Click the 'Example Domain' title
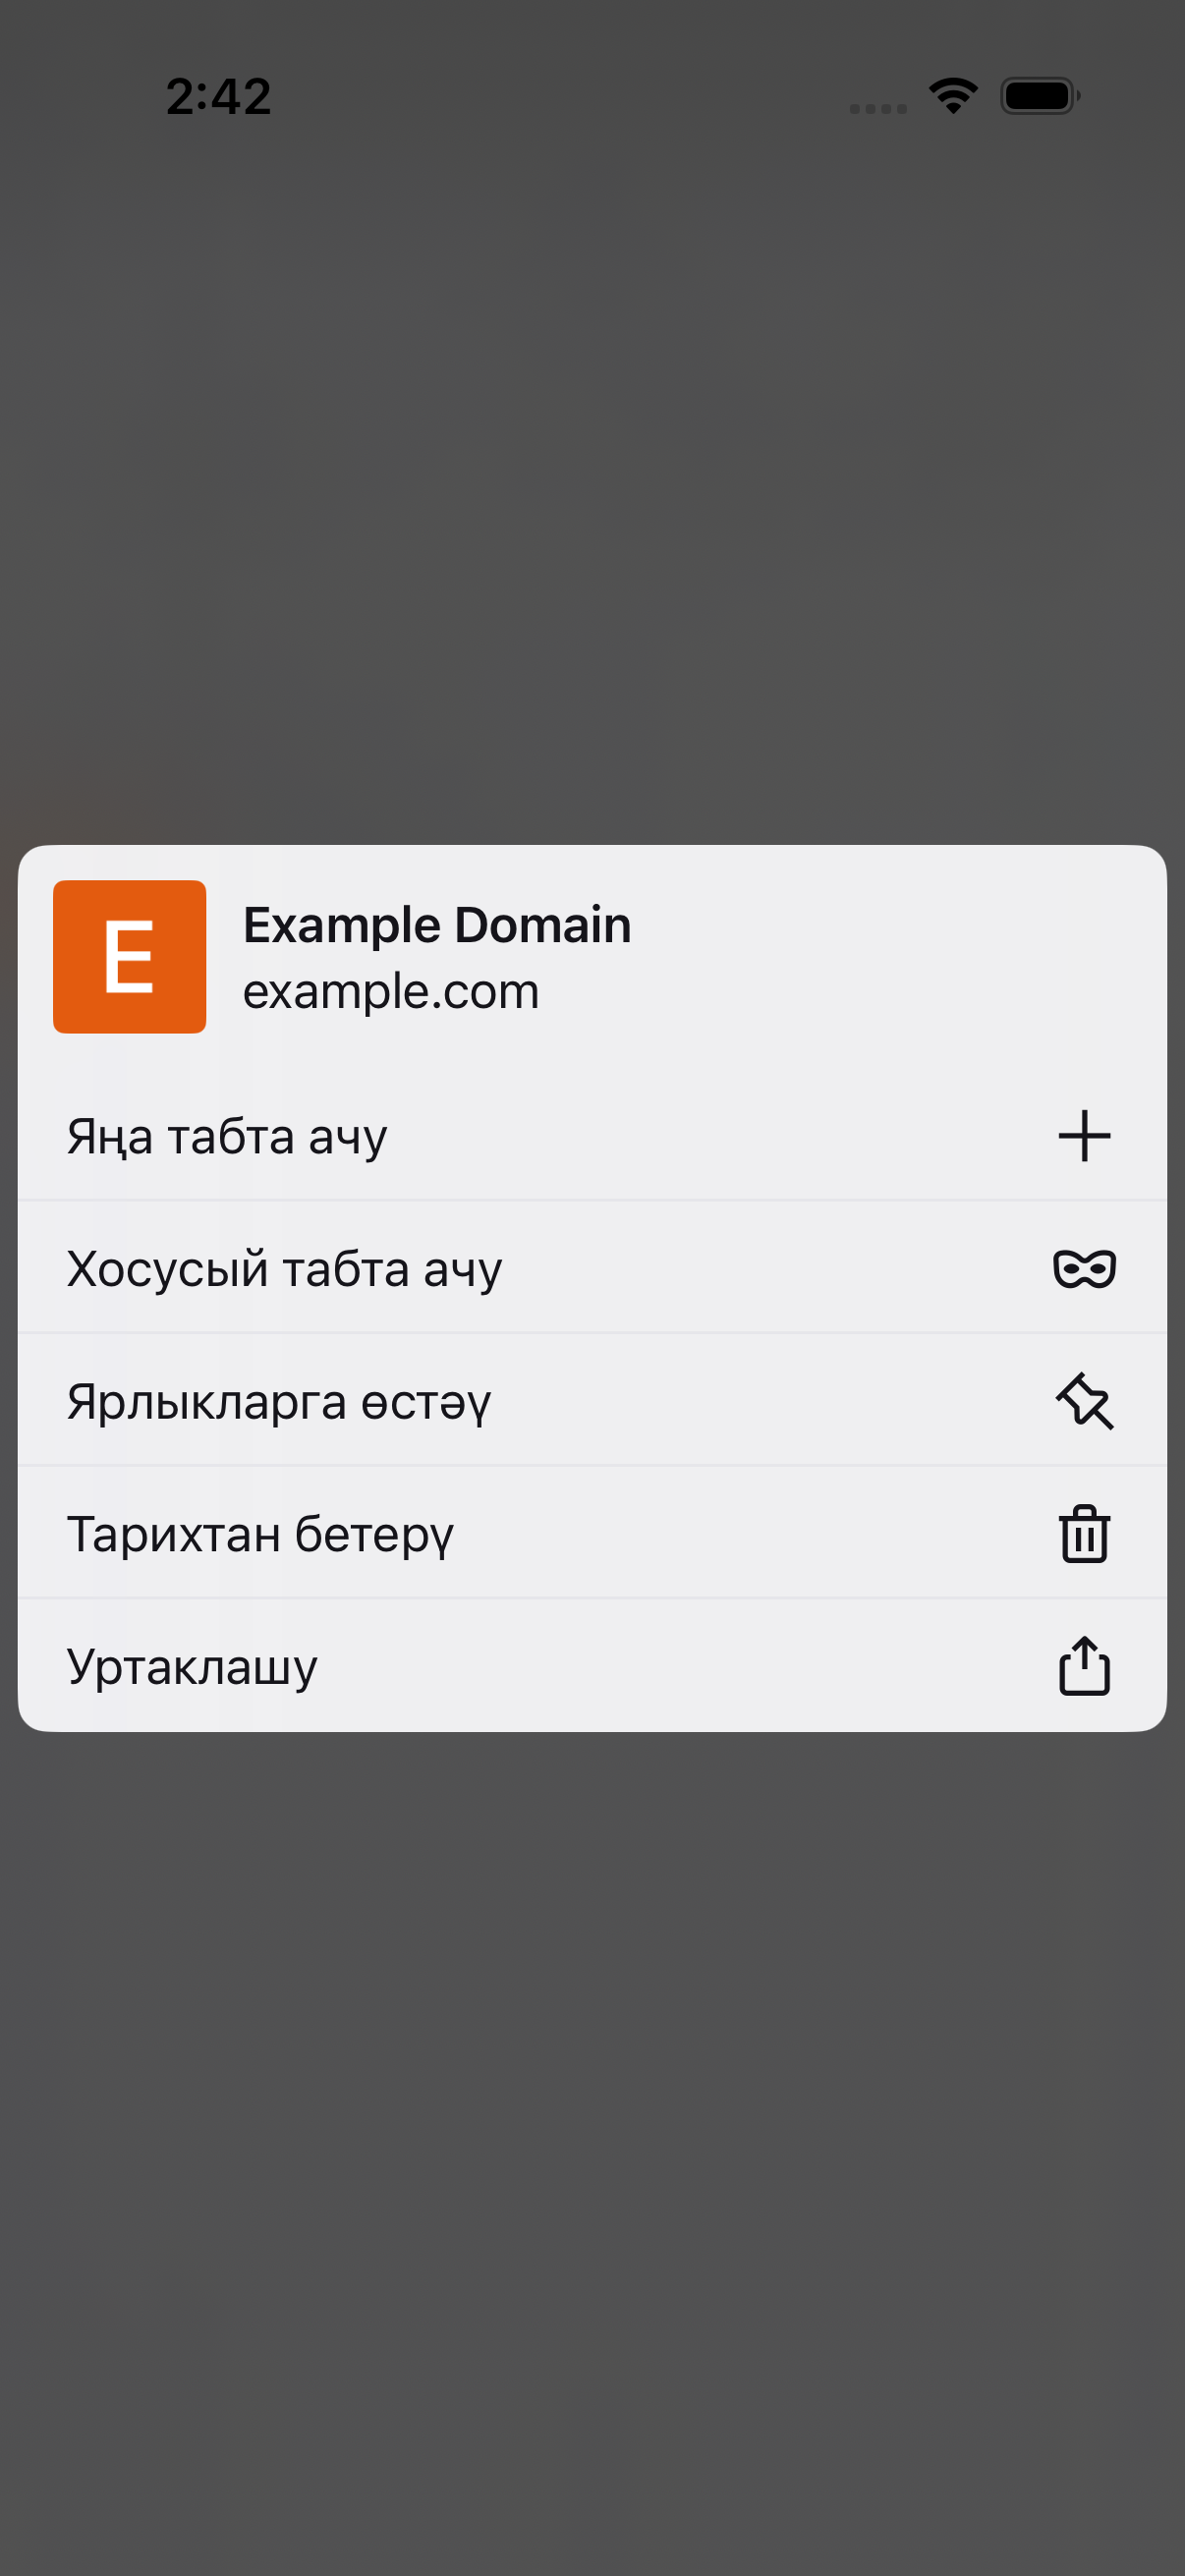The image size is (1185, 2576). click(437, 925)
